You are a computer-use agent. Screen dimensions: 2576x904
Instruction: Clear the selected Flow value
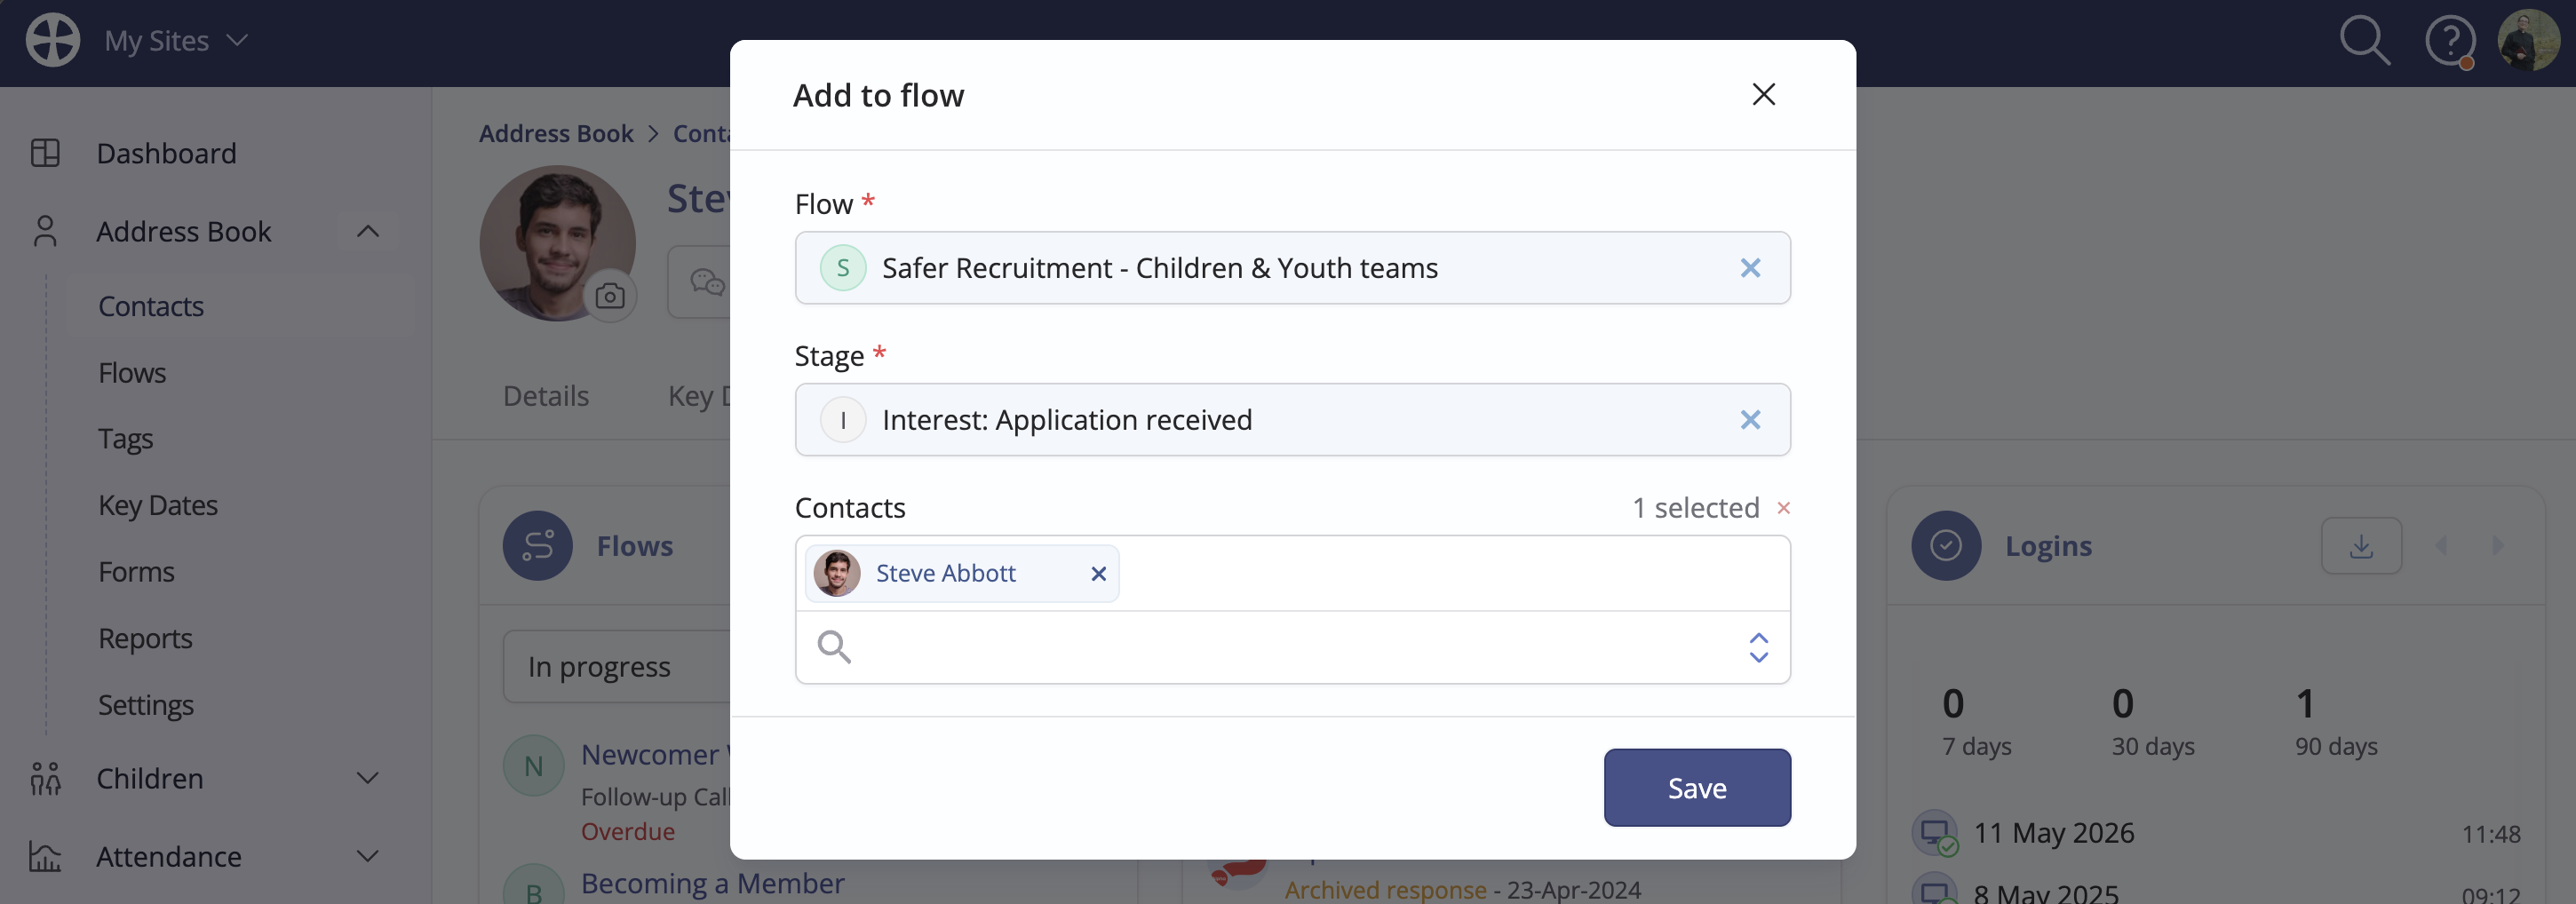pos(1750,268)
